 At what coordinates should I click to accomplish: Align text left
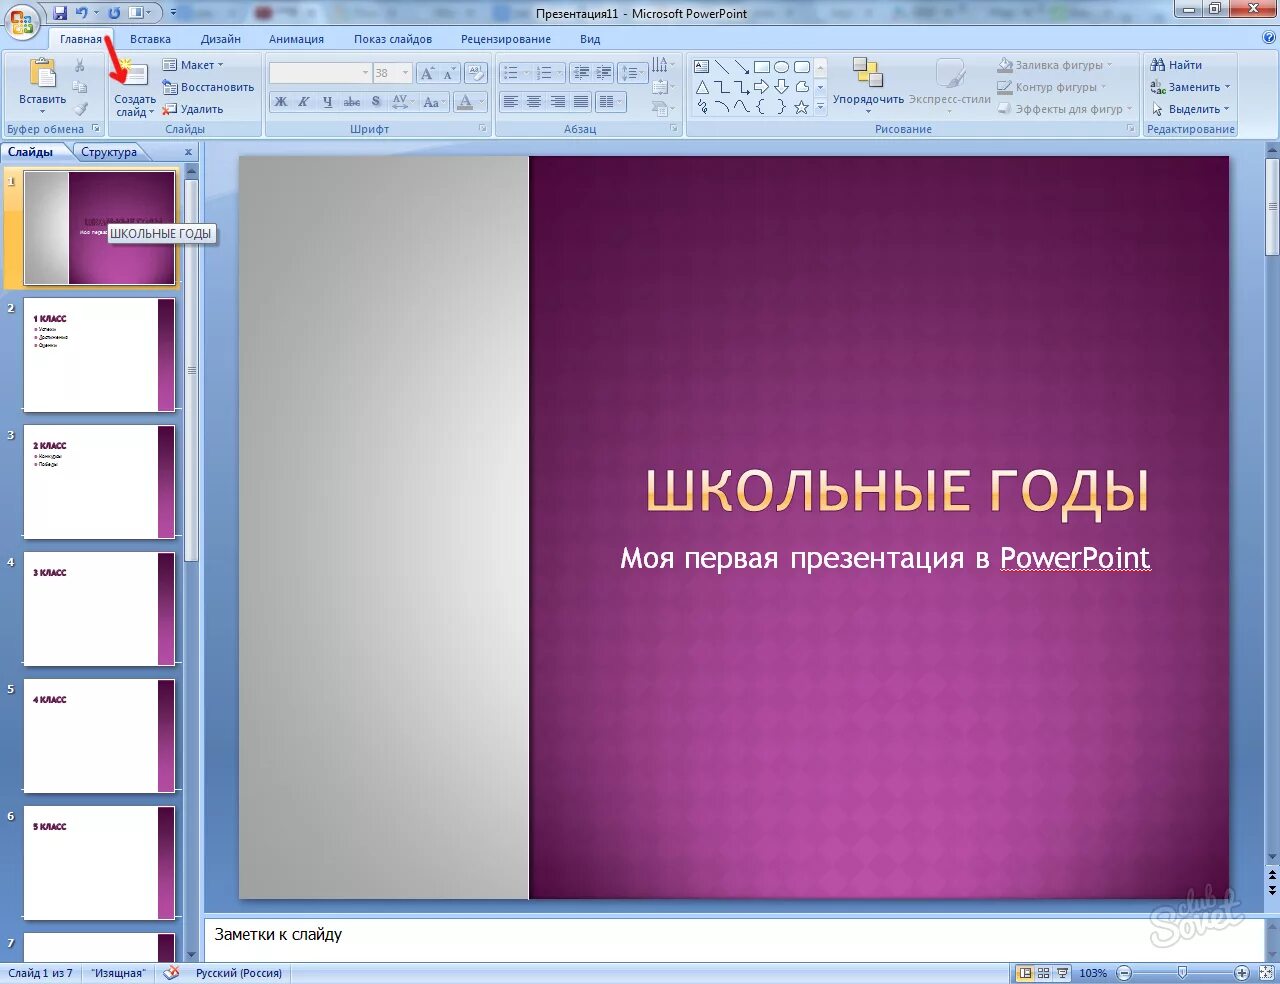pyautogui.click(x=511, y=102)
